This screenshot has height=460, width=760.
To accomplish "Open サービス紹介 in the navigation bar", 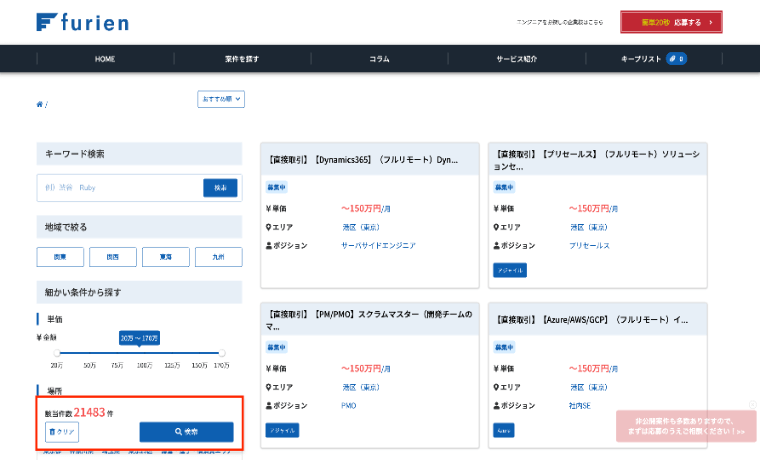I will point(517,59).
